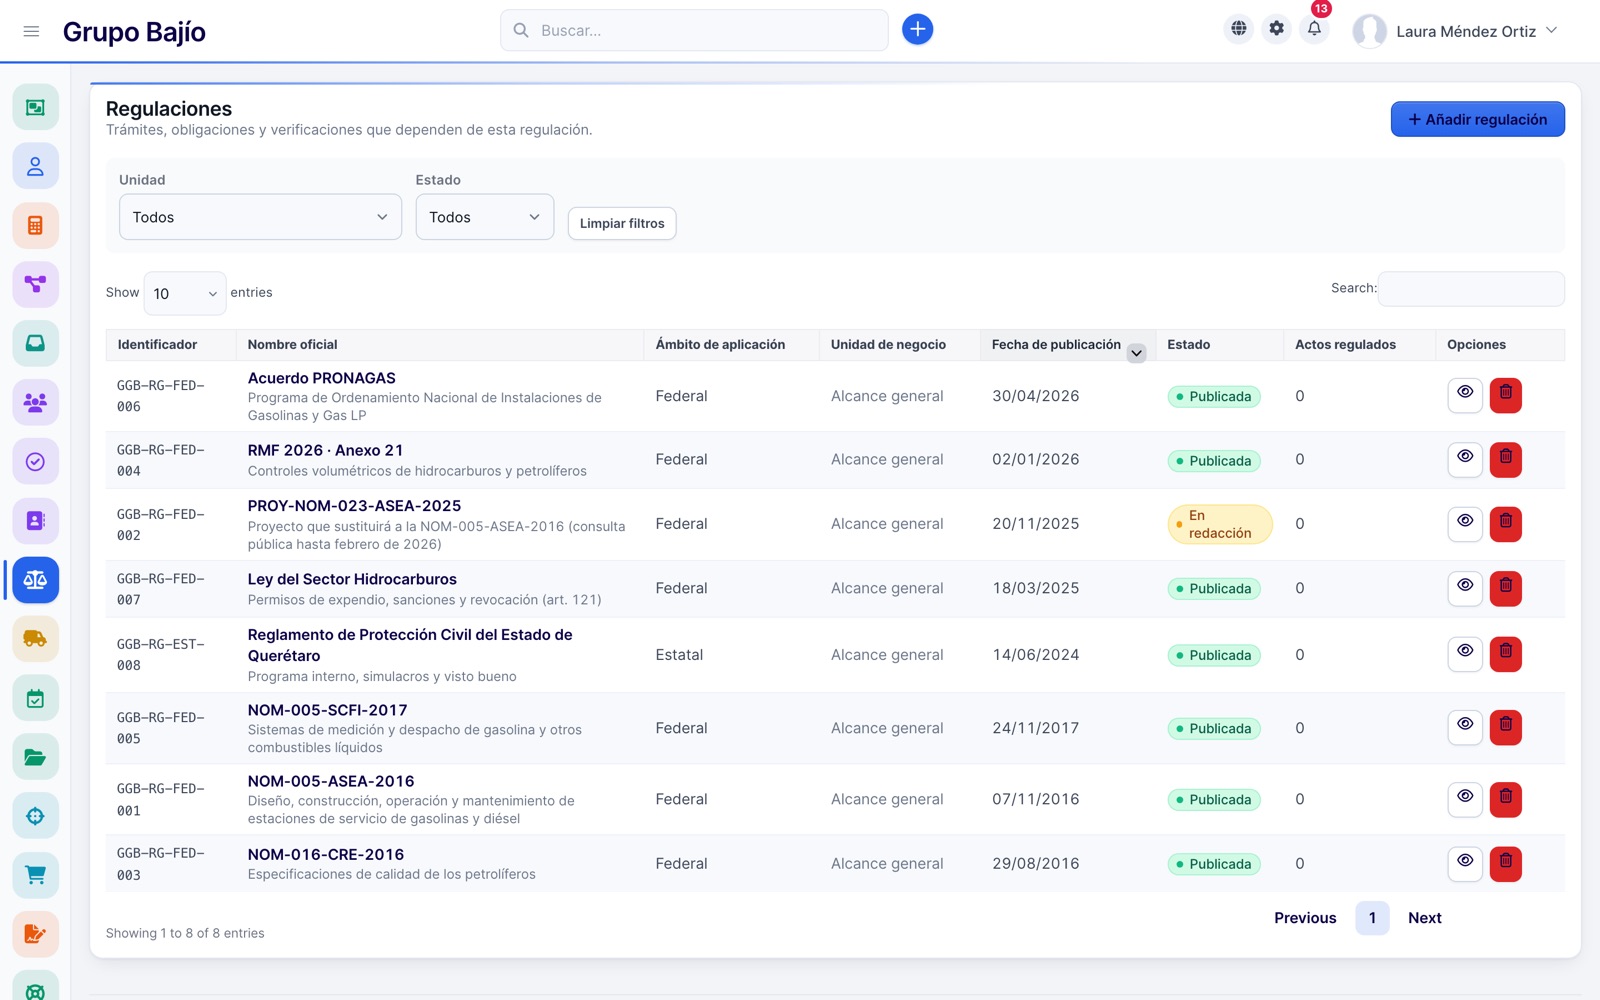1600x1000 pixels.
Task: Open the hamburger menu icon
Action: pos(31,31)
